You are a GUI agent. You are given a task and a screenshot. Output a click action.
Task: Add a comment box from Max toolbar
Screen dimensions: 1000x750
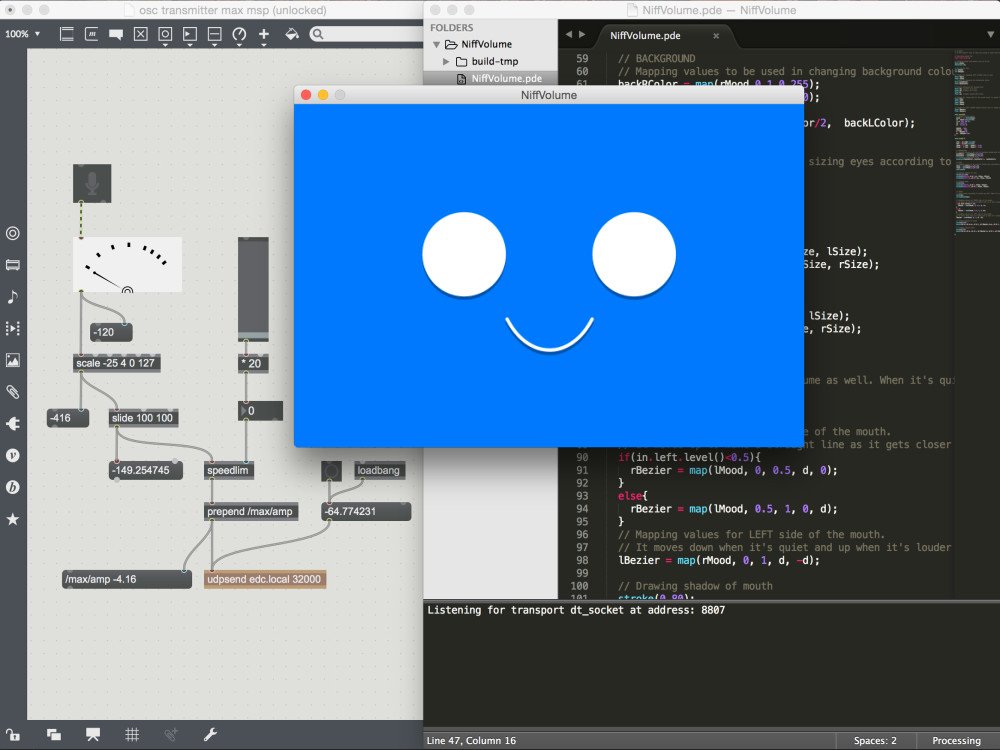point(115,34)
